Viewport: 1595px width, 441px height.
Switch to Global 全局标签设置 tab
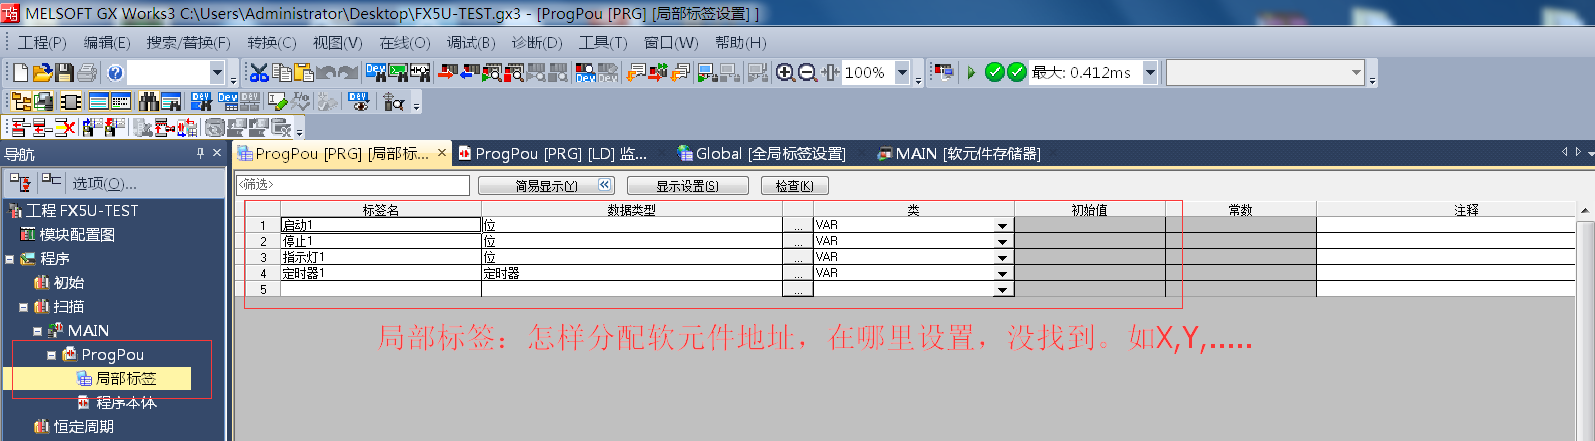coord(762,153)
